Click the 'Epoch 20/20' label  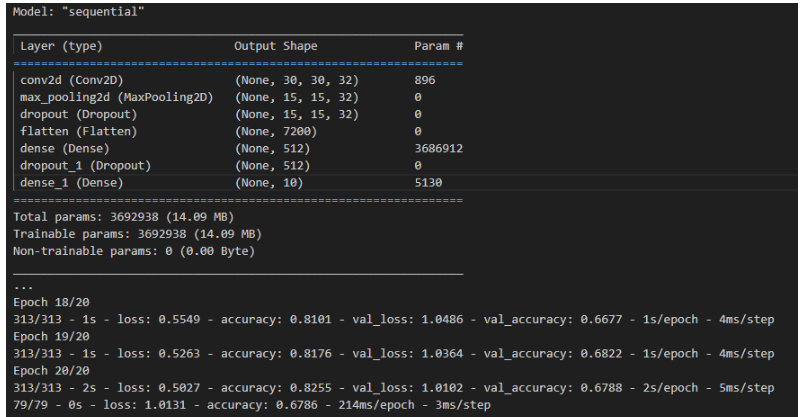46,370
